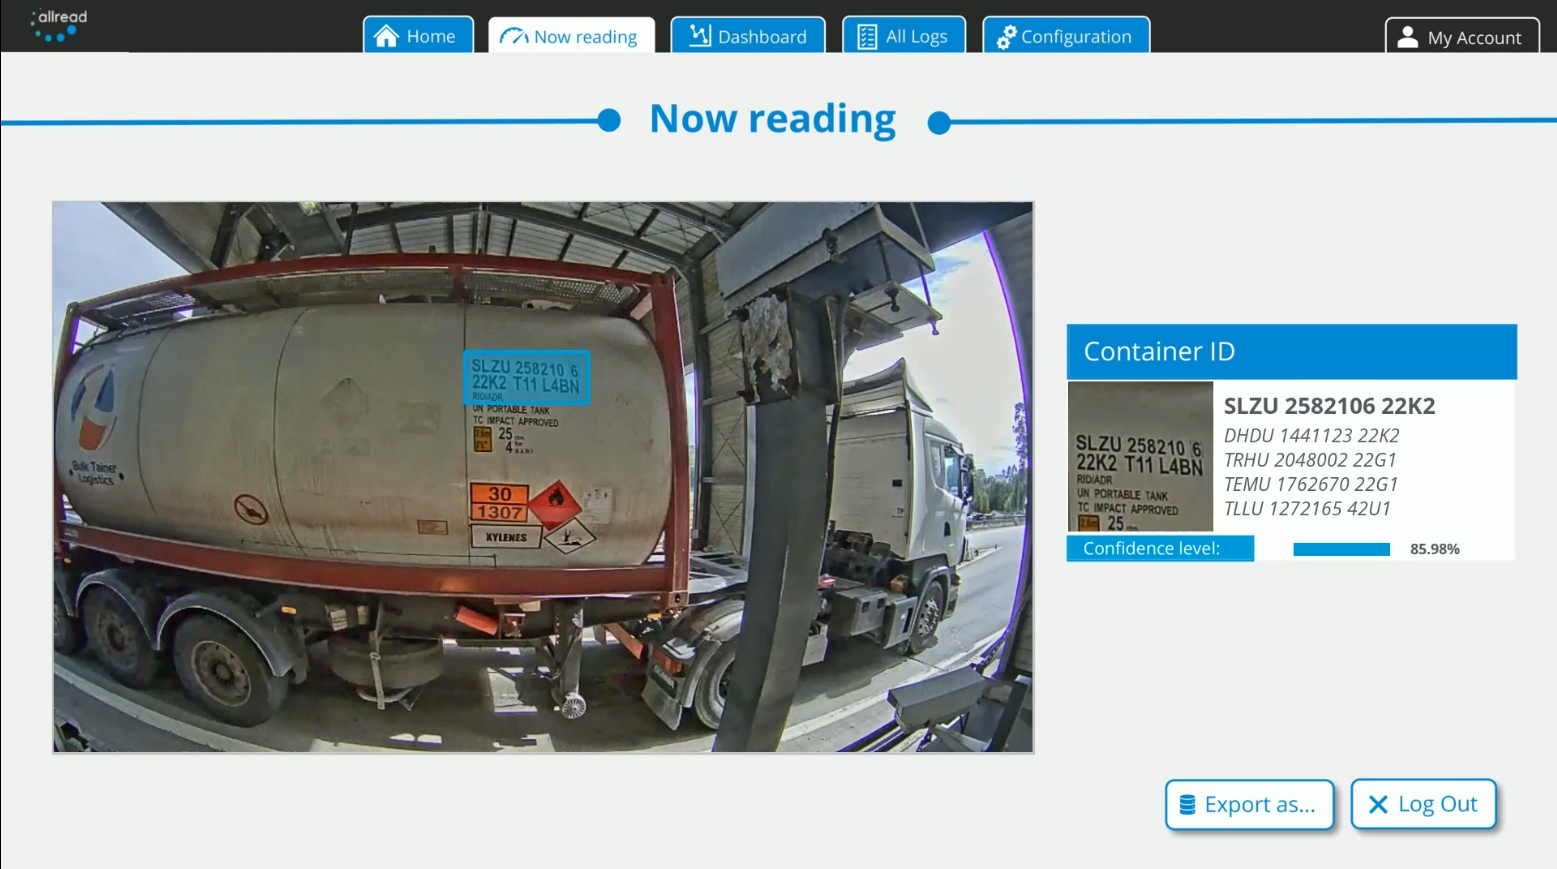Click the gears icon on Configuration tab

pyautogui.click(x=1006, y=37)
